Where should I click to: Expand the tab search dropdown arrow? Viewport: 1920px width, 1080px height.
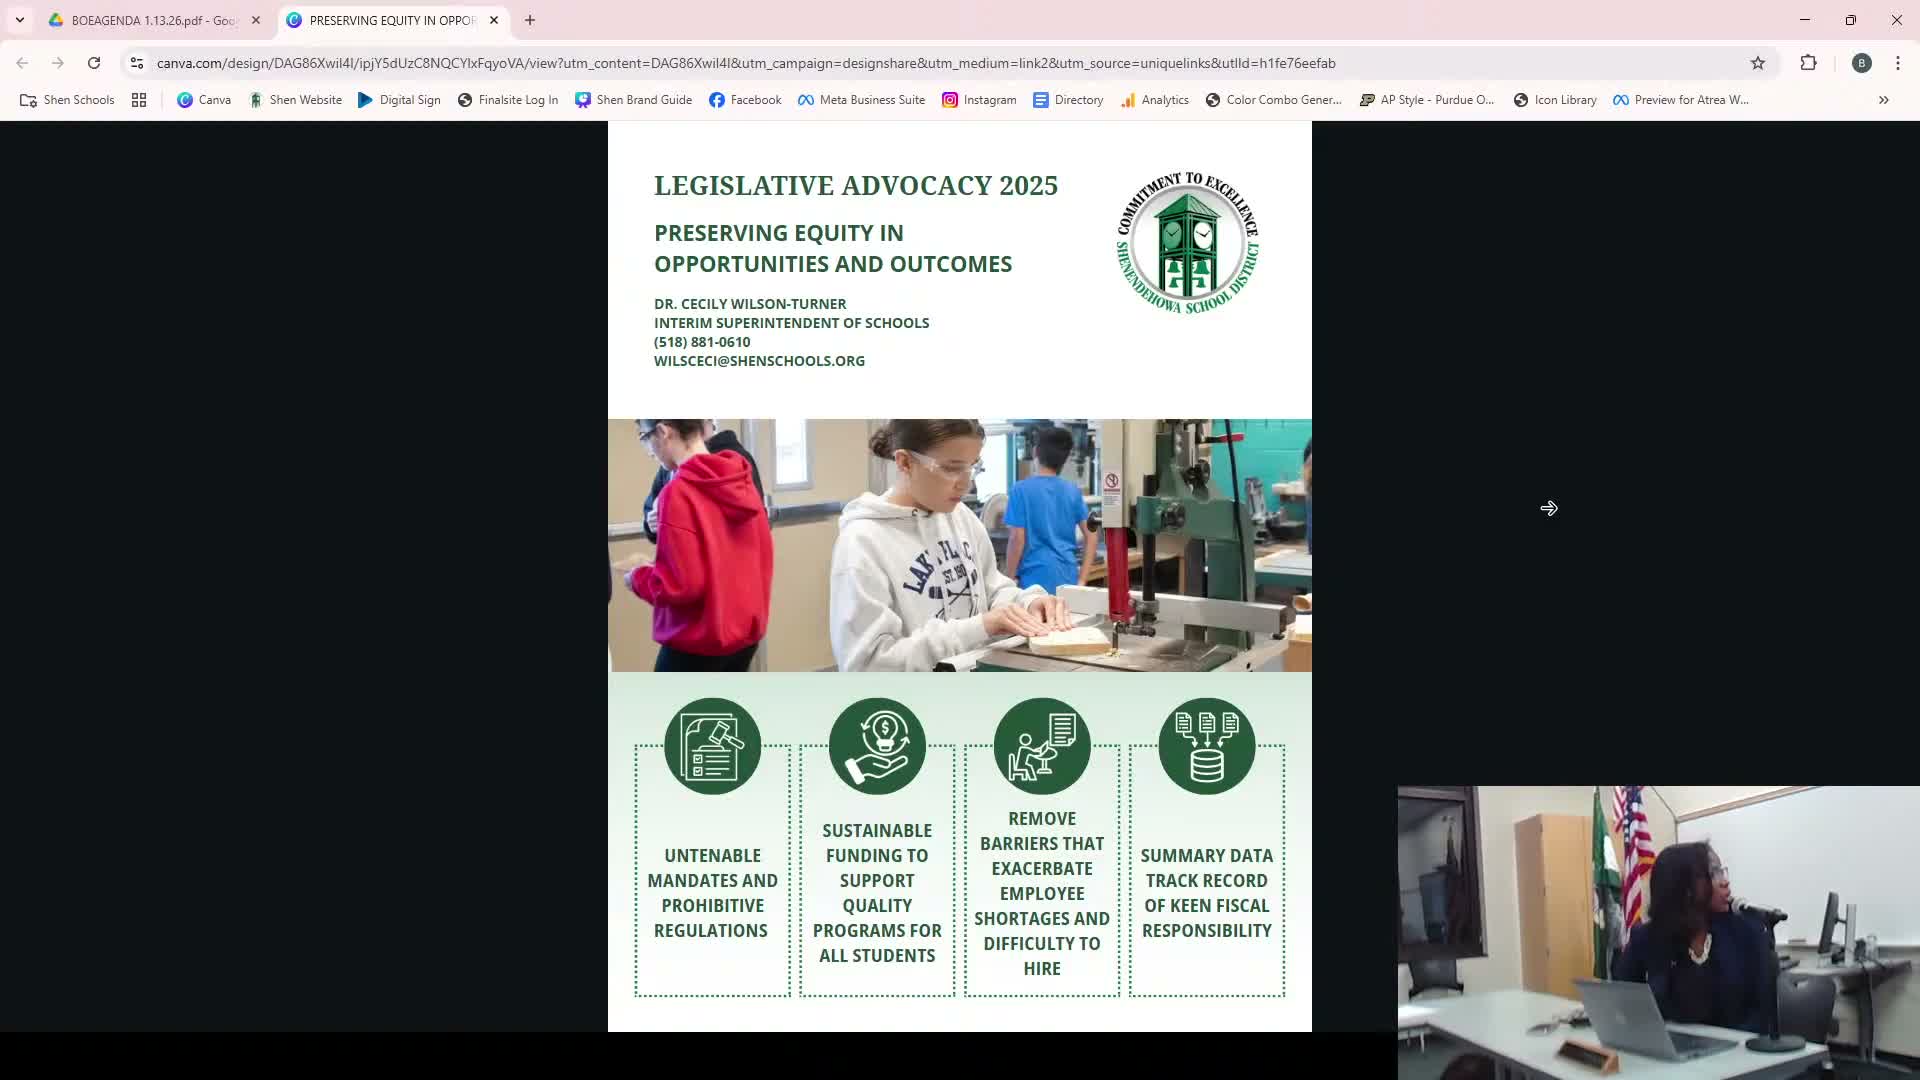20,20
